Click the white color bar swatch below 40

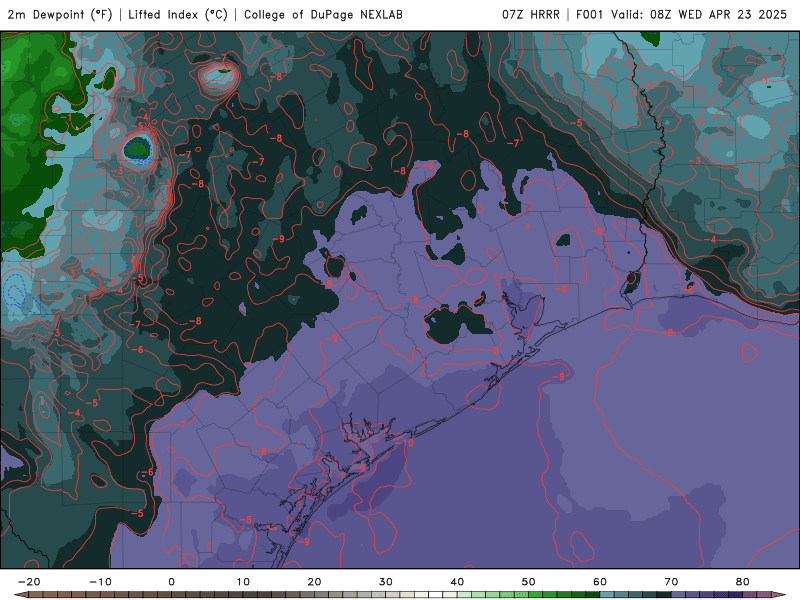click(x=436, y=594)
